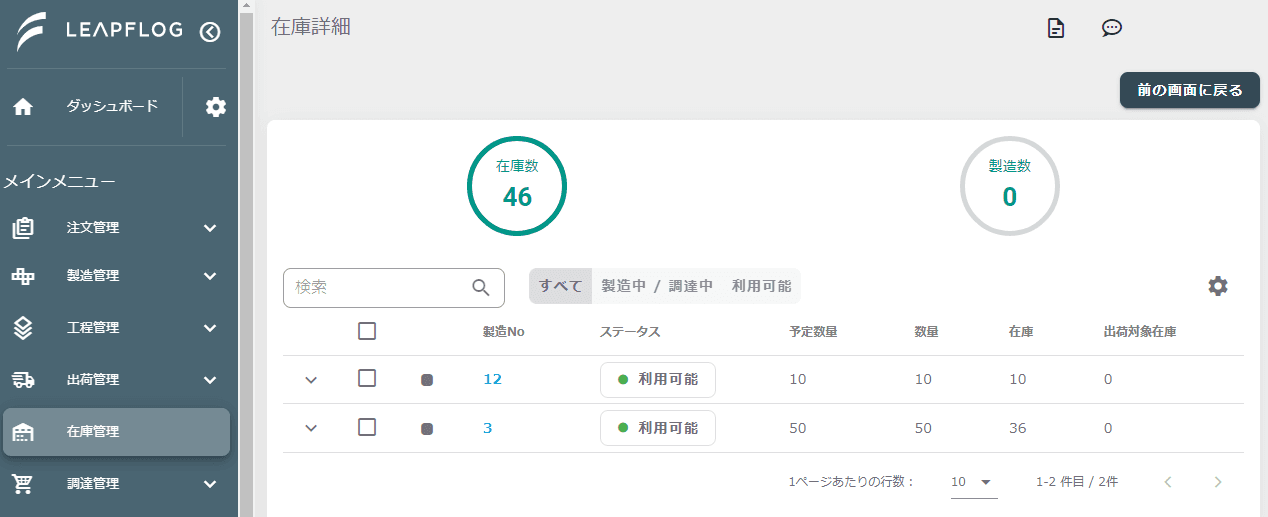Click the search magnifier icon
Image resolution: width=1268 pixels, height=517 pixels.
[481, 288]
